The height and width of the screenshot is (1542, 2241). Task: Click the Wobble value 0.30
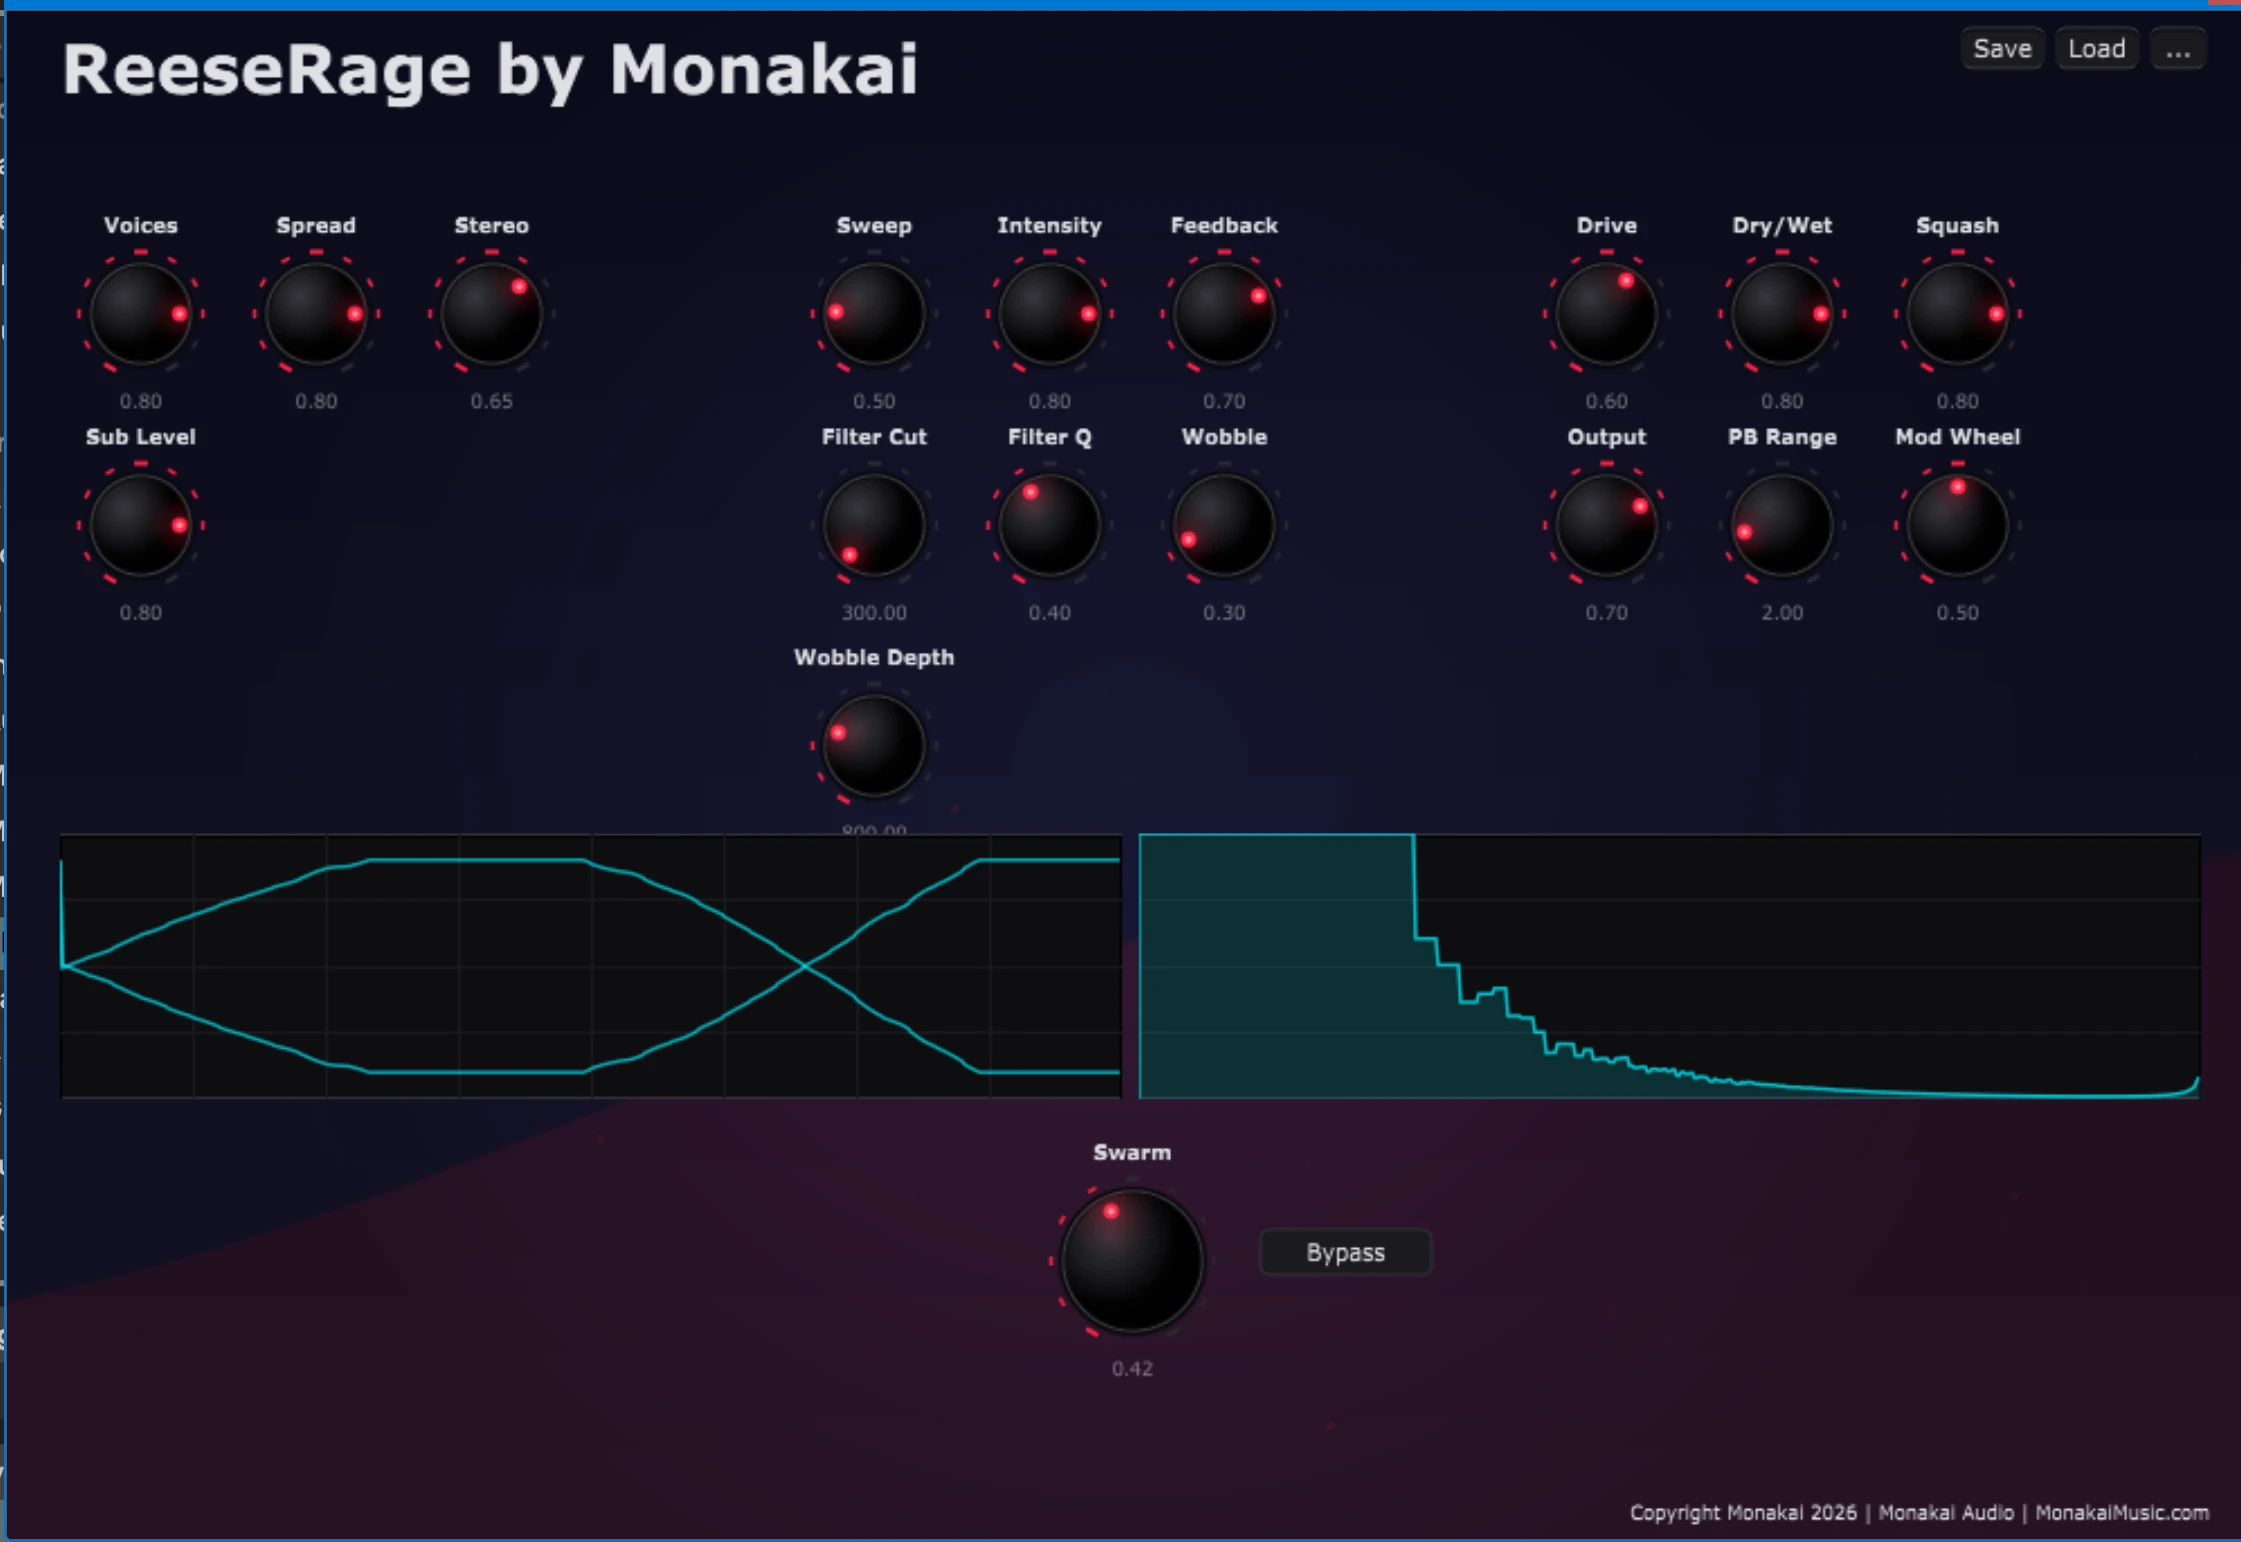(1224, 612)
